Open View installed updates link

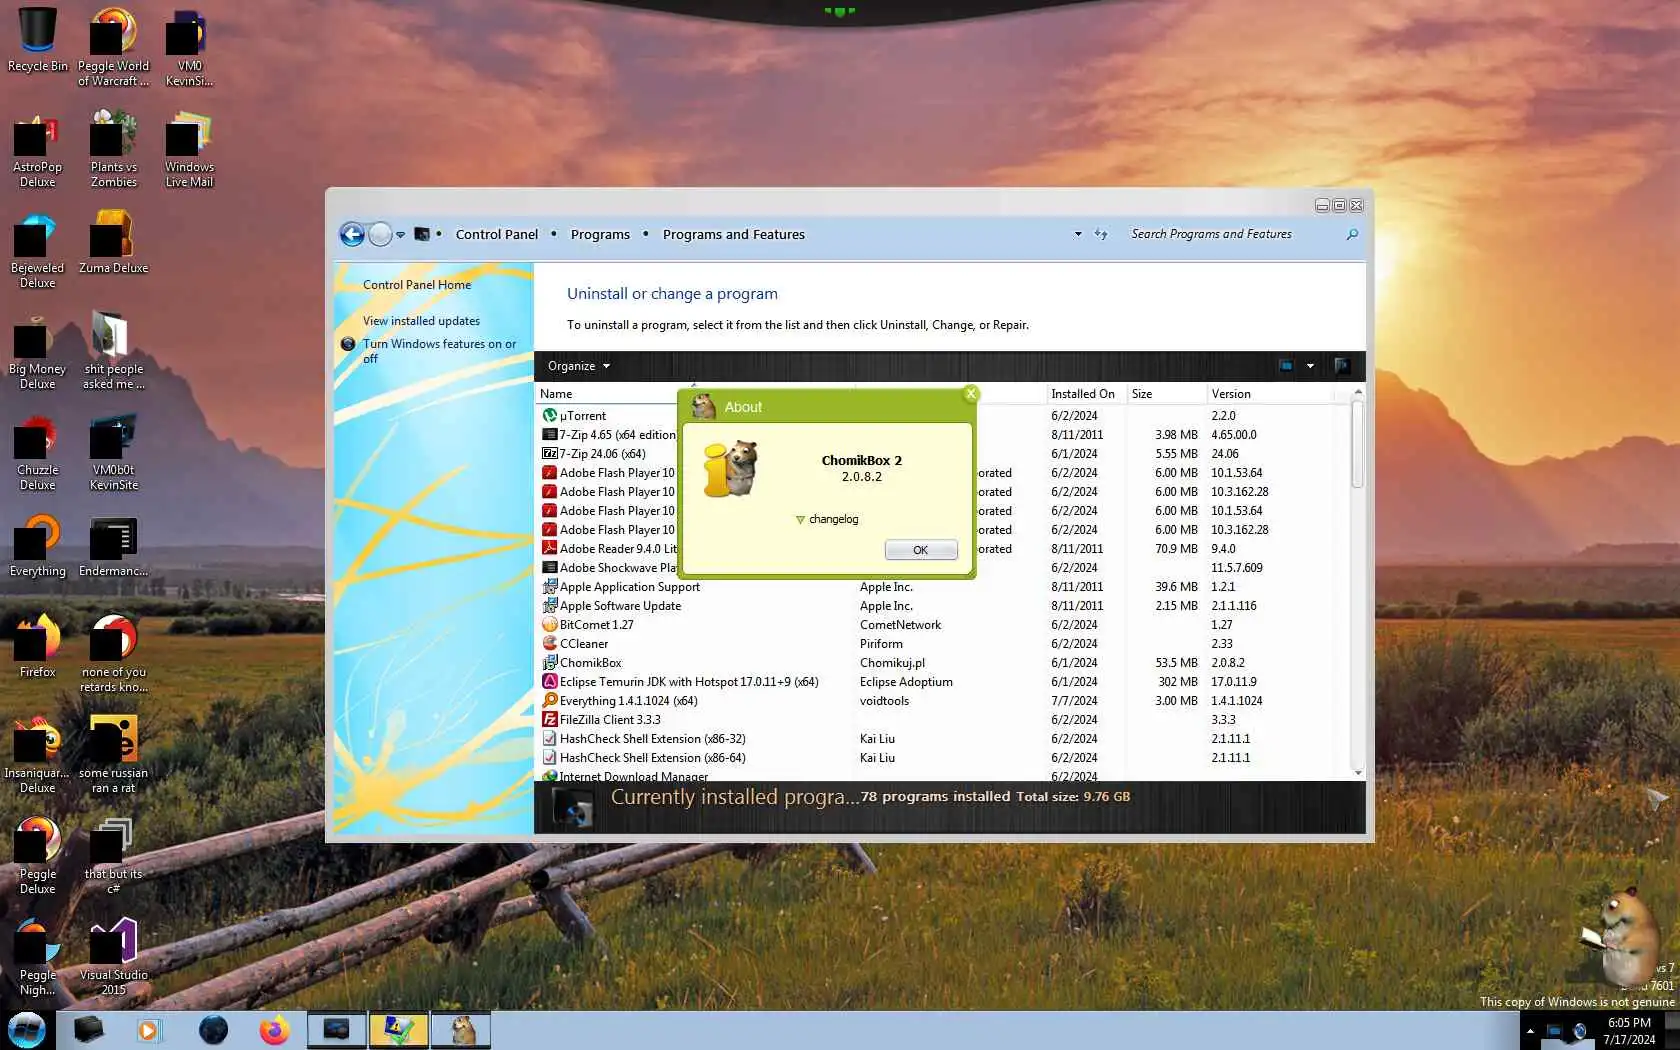421,321
